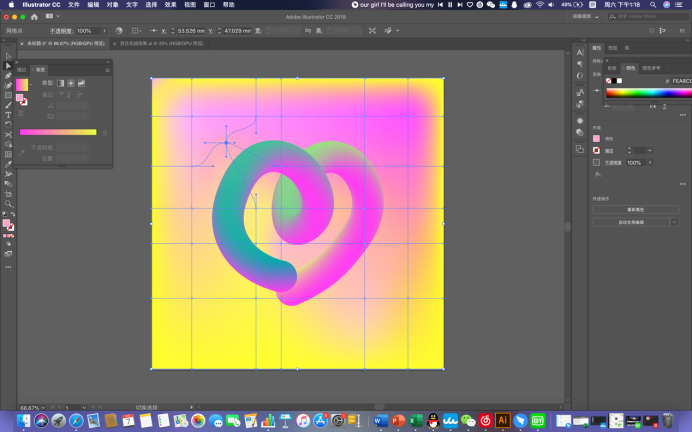The image size is (692, 433).
Task: Choose linear gradient type
Action: coord(61,83)
